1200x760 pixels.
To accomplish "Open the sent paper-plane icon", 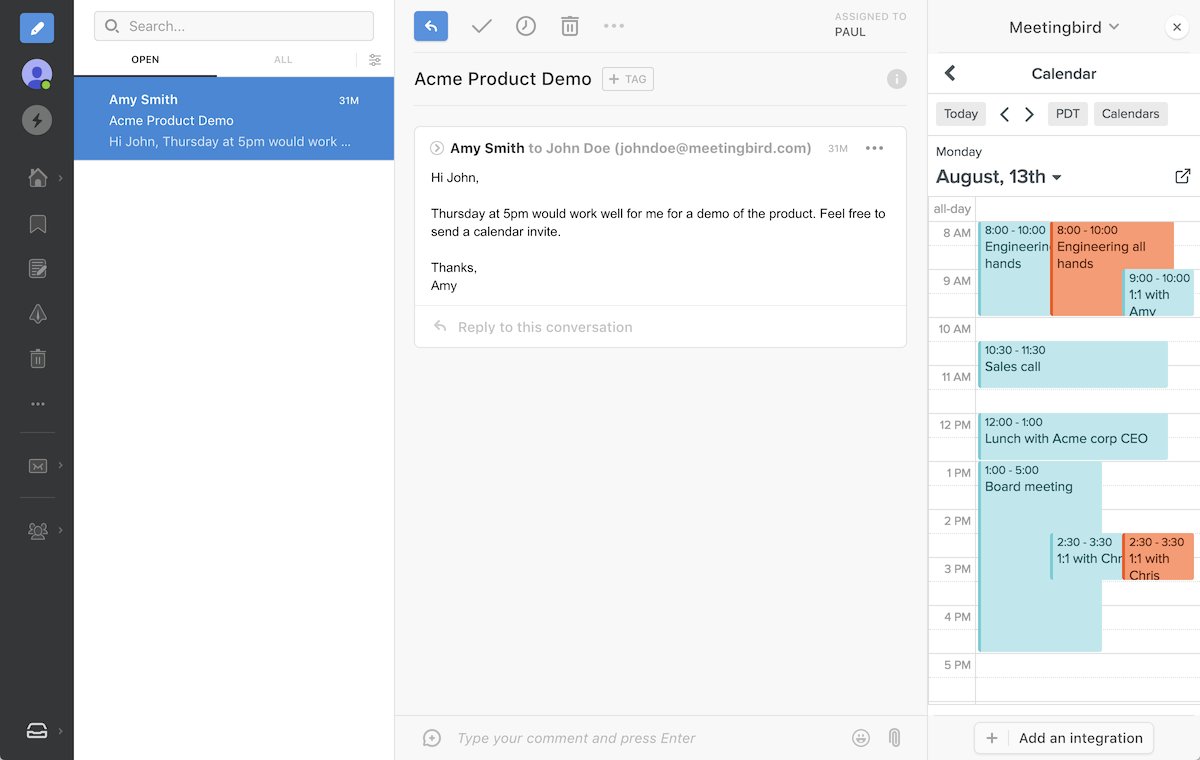I will (38, 314).
